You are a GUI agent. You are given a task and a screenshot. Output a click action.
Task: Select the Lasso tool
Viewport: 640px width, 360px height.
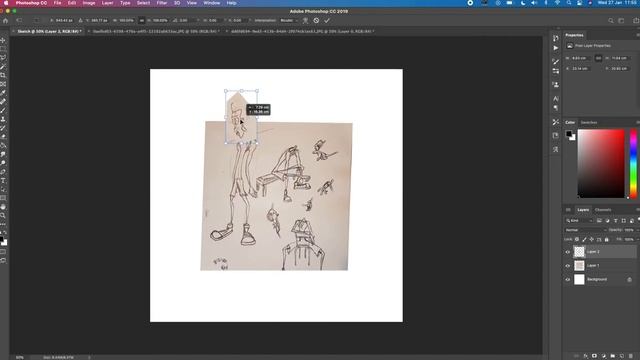(3, 58)
